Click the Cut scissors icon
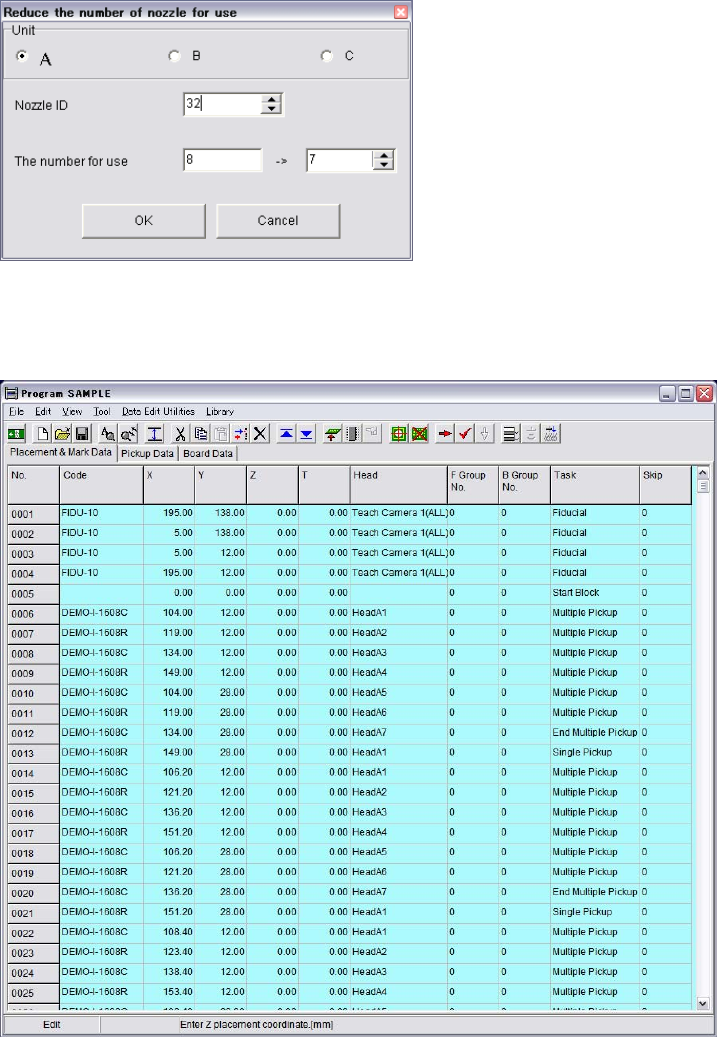Viewport: 717px width, 1037px height. [x=181, y=433]
